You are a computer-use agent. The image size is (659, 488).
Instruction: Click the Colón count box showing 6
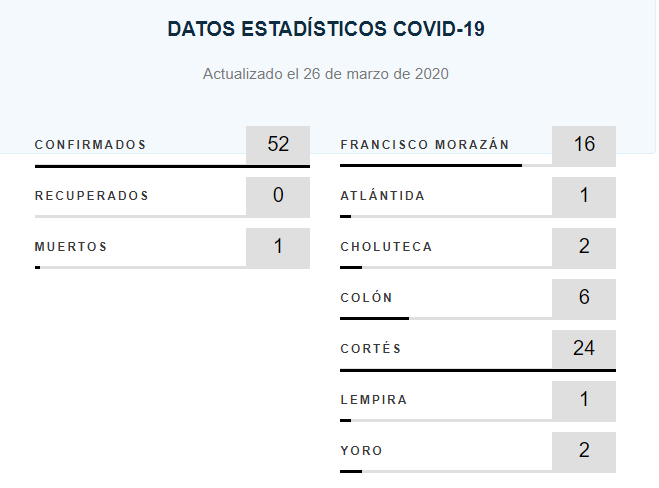pyautogui.click(x=584, y=299)
